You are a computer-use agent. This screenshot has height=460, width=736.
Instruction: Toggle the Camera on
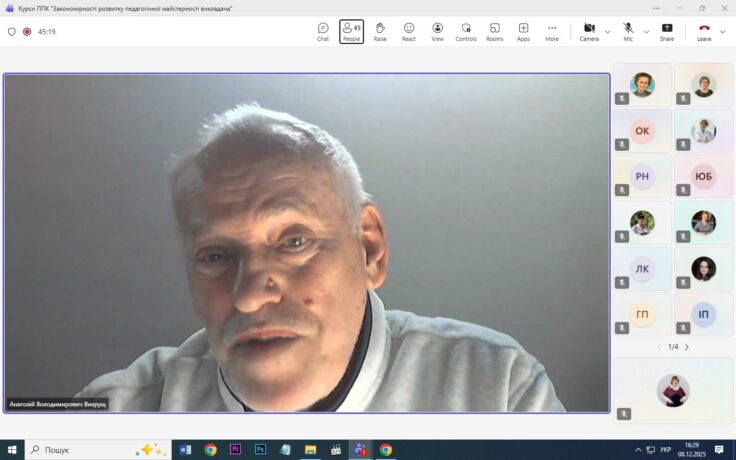tap(589, 31)
